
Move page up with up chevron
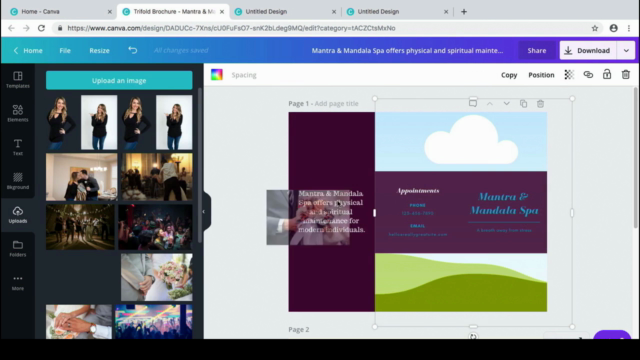click(489, 104)
